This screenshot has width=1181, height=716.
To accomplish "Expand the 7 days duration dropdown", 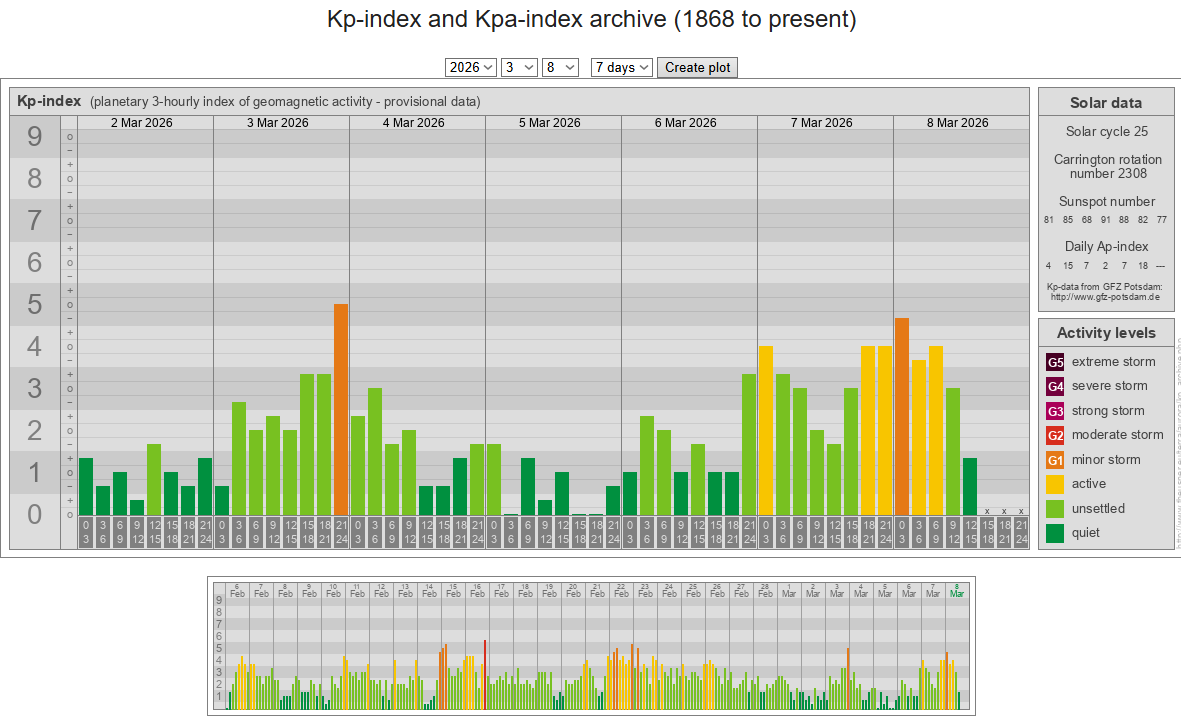I will (622, 67).
